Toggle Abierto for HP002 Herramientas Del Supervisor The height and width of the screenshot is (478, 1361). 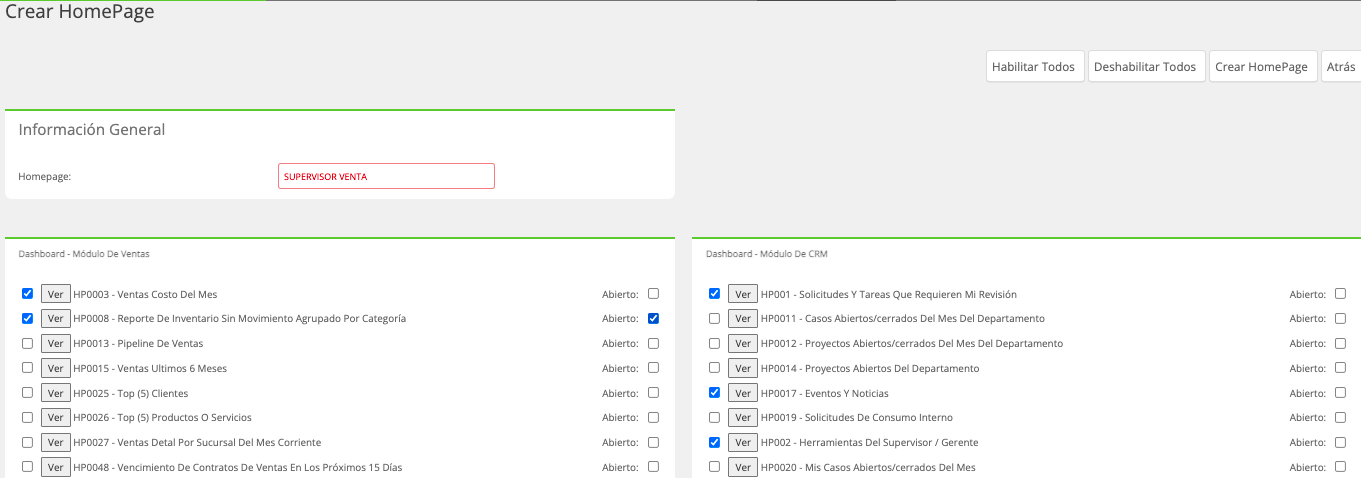[x=1340, y=442]
